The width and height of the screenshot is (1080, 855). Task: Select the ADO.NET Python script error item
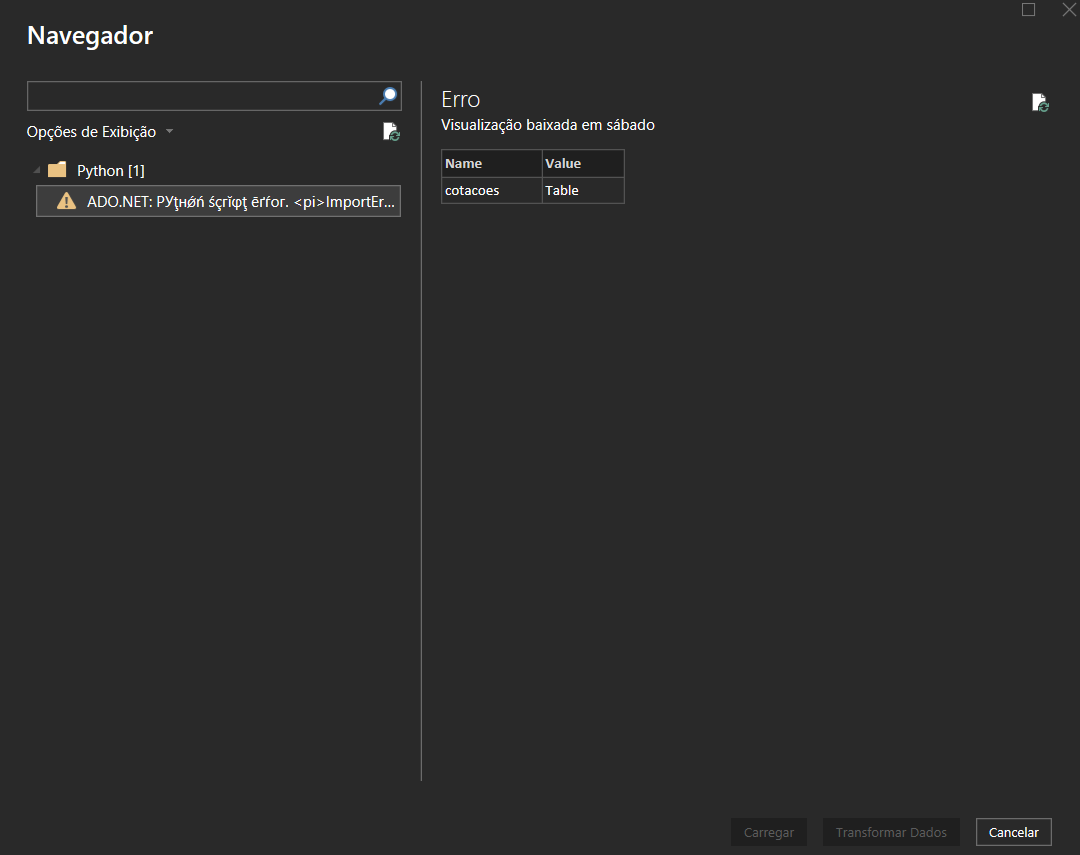pos(218,201)
